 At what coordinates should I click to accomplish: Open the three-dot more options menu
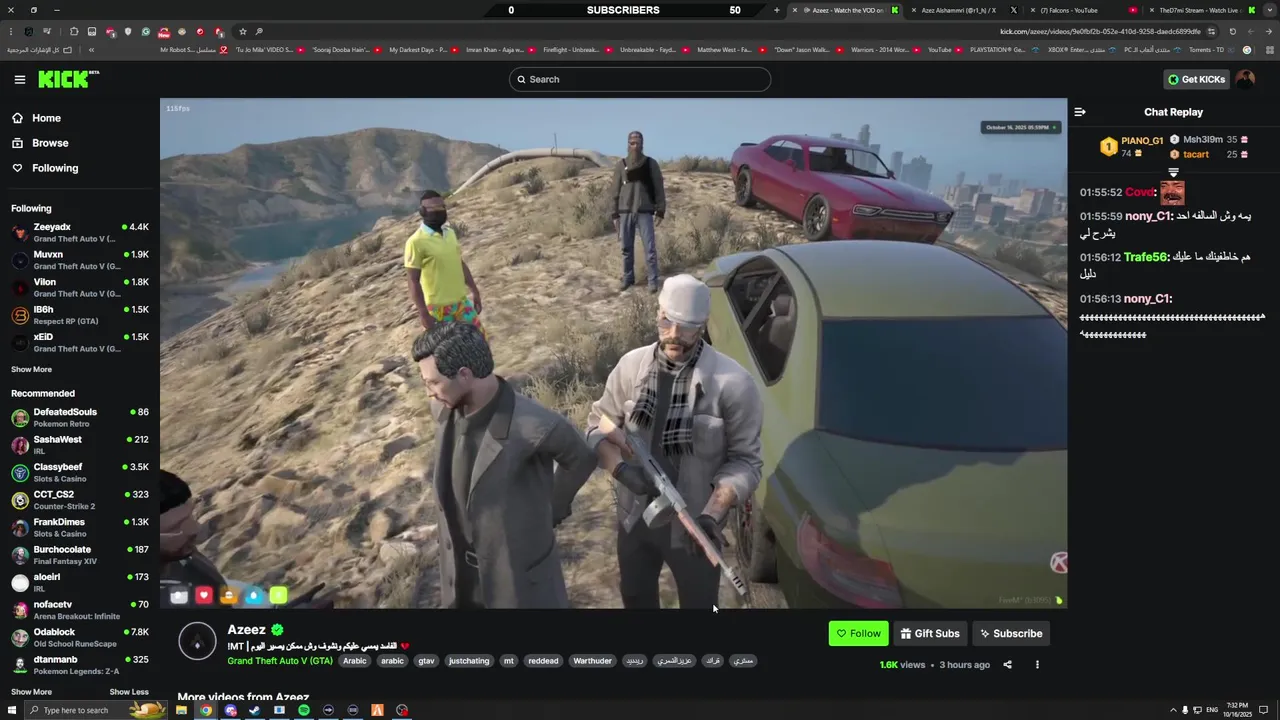click(1037, 665)
